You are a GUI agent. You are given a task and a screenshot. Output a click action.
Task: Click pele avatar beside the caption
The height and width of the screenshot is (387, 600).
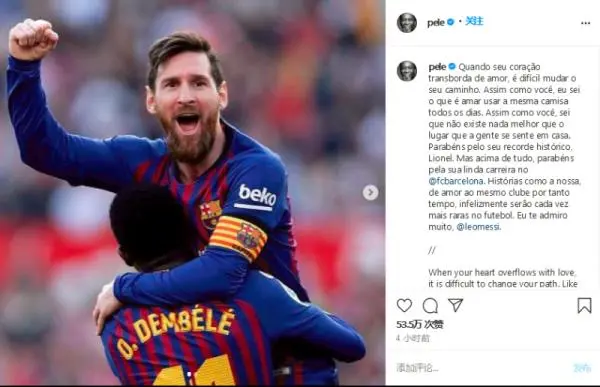407,71
